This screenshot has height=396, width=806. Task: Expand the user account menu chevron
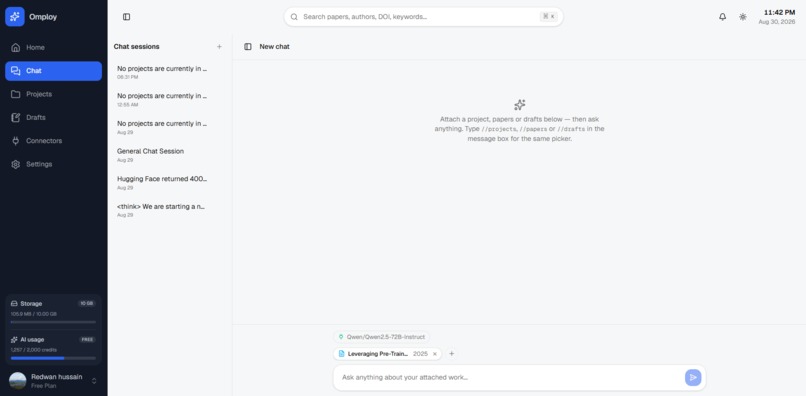[94, 381]
